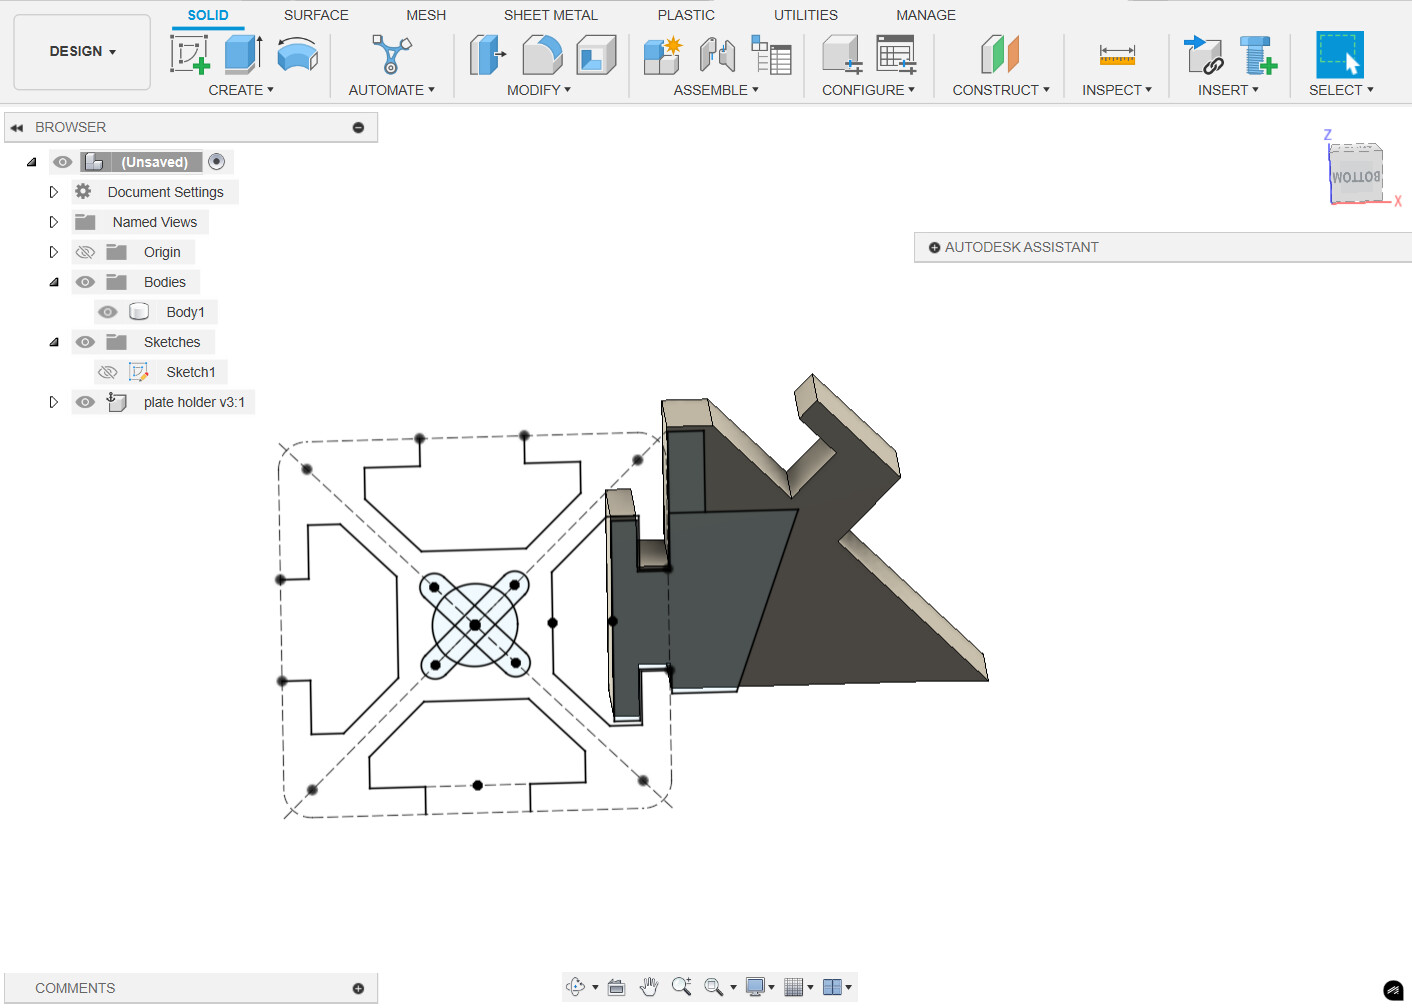1412x1008 pixels.
Task: Toggle visibility of the Origin folder
Action: [x=85, y=251]
